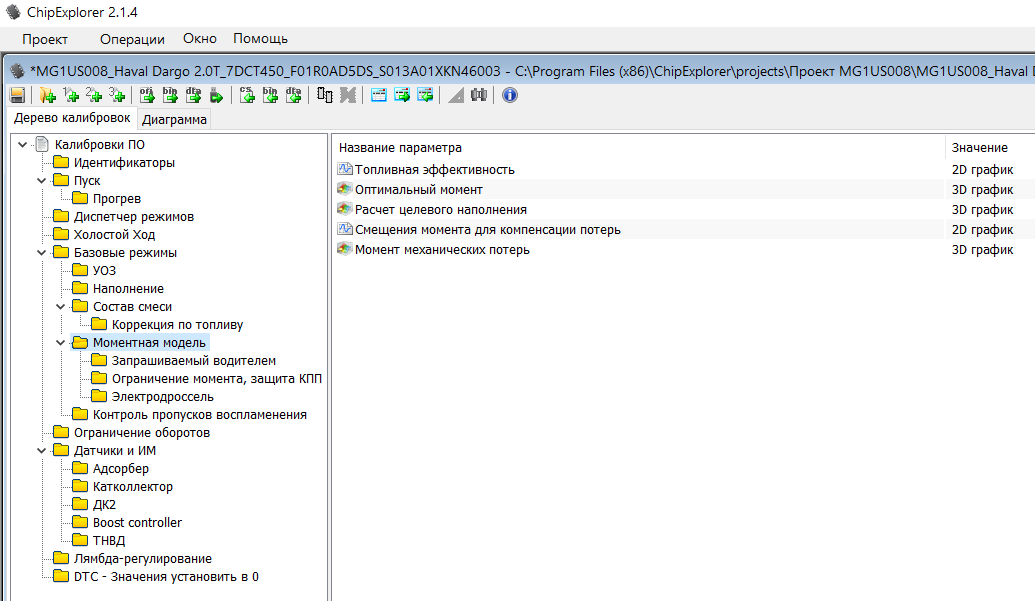This screenshot has height=601, width=1035.
Task: Click the 'ori' export toolbar icon
Action: (x=147, y=95)
